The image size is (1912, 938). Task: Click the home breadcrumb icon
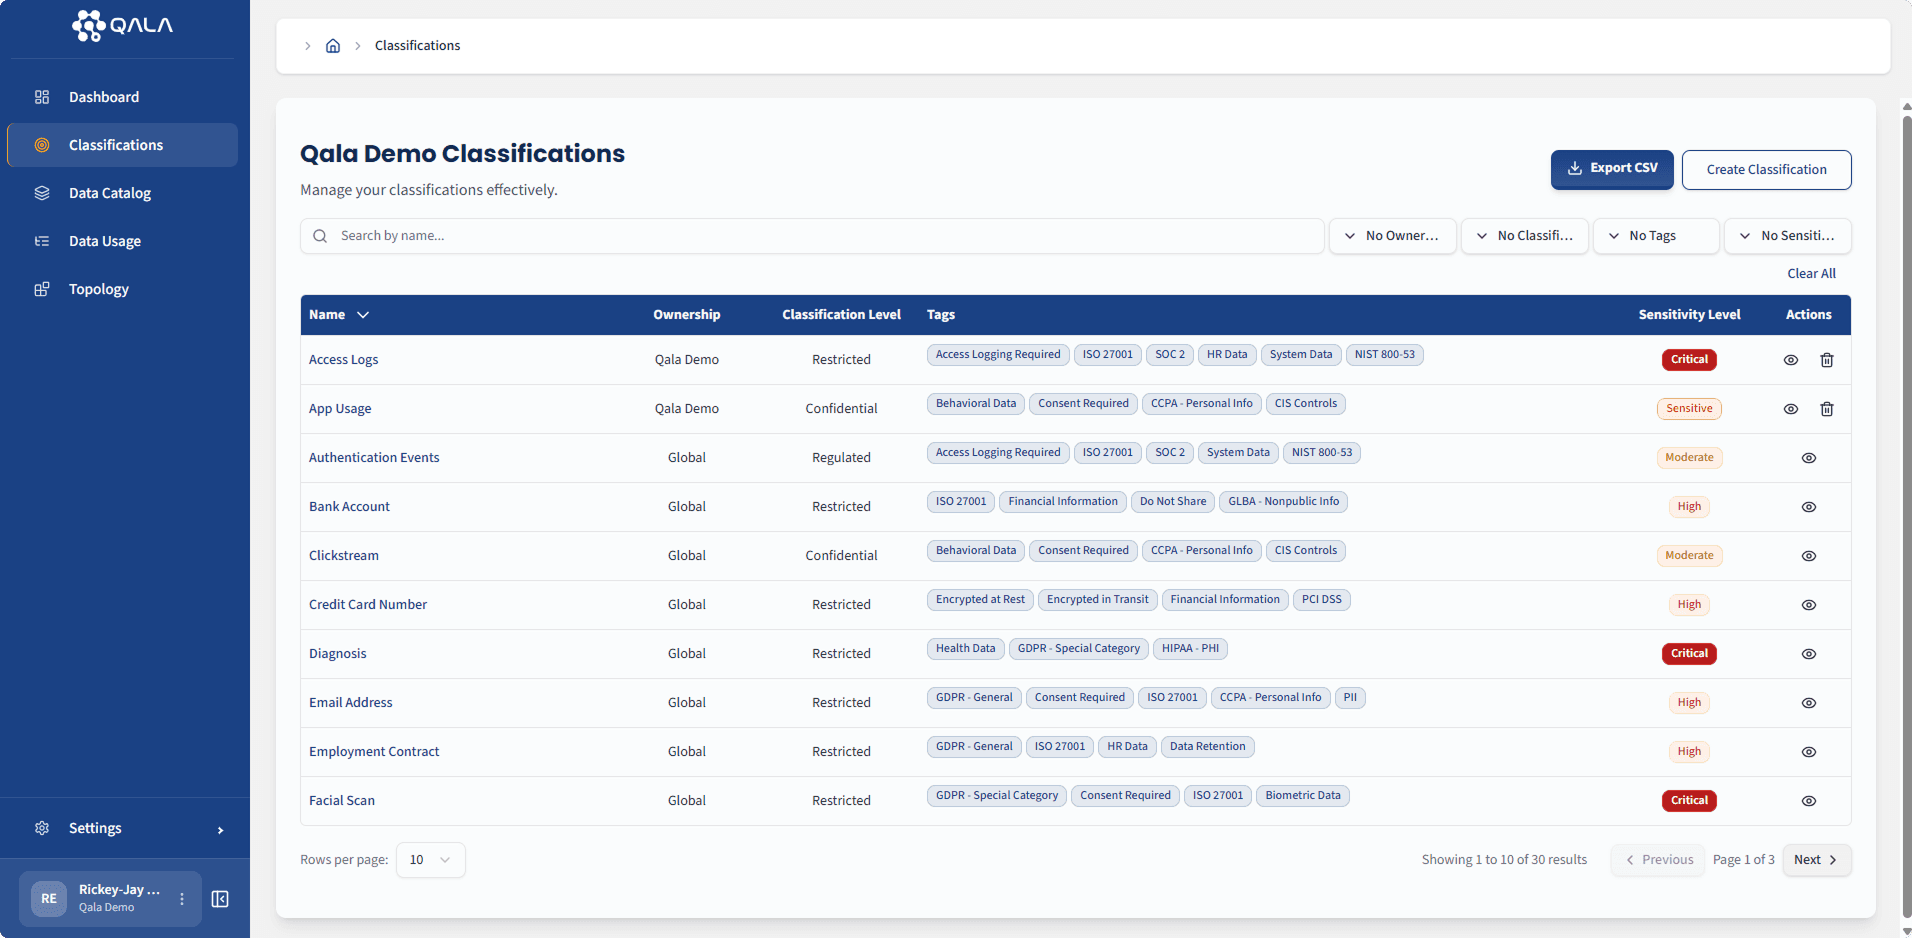coord(333,46)
